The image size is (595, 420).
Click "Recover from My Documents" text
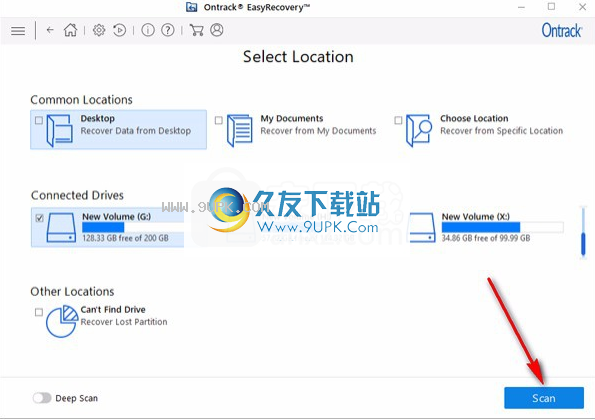point(318,131)
